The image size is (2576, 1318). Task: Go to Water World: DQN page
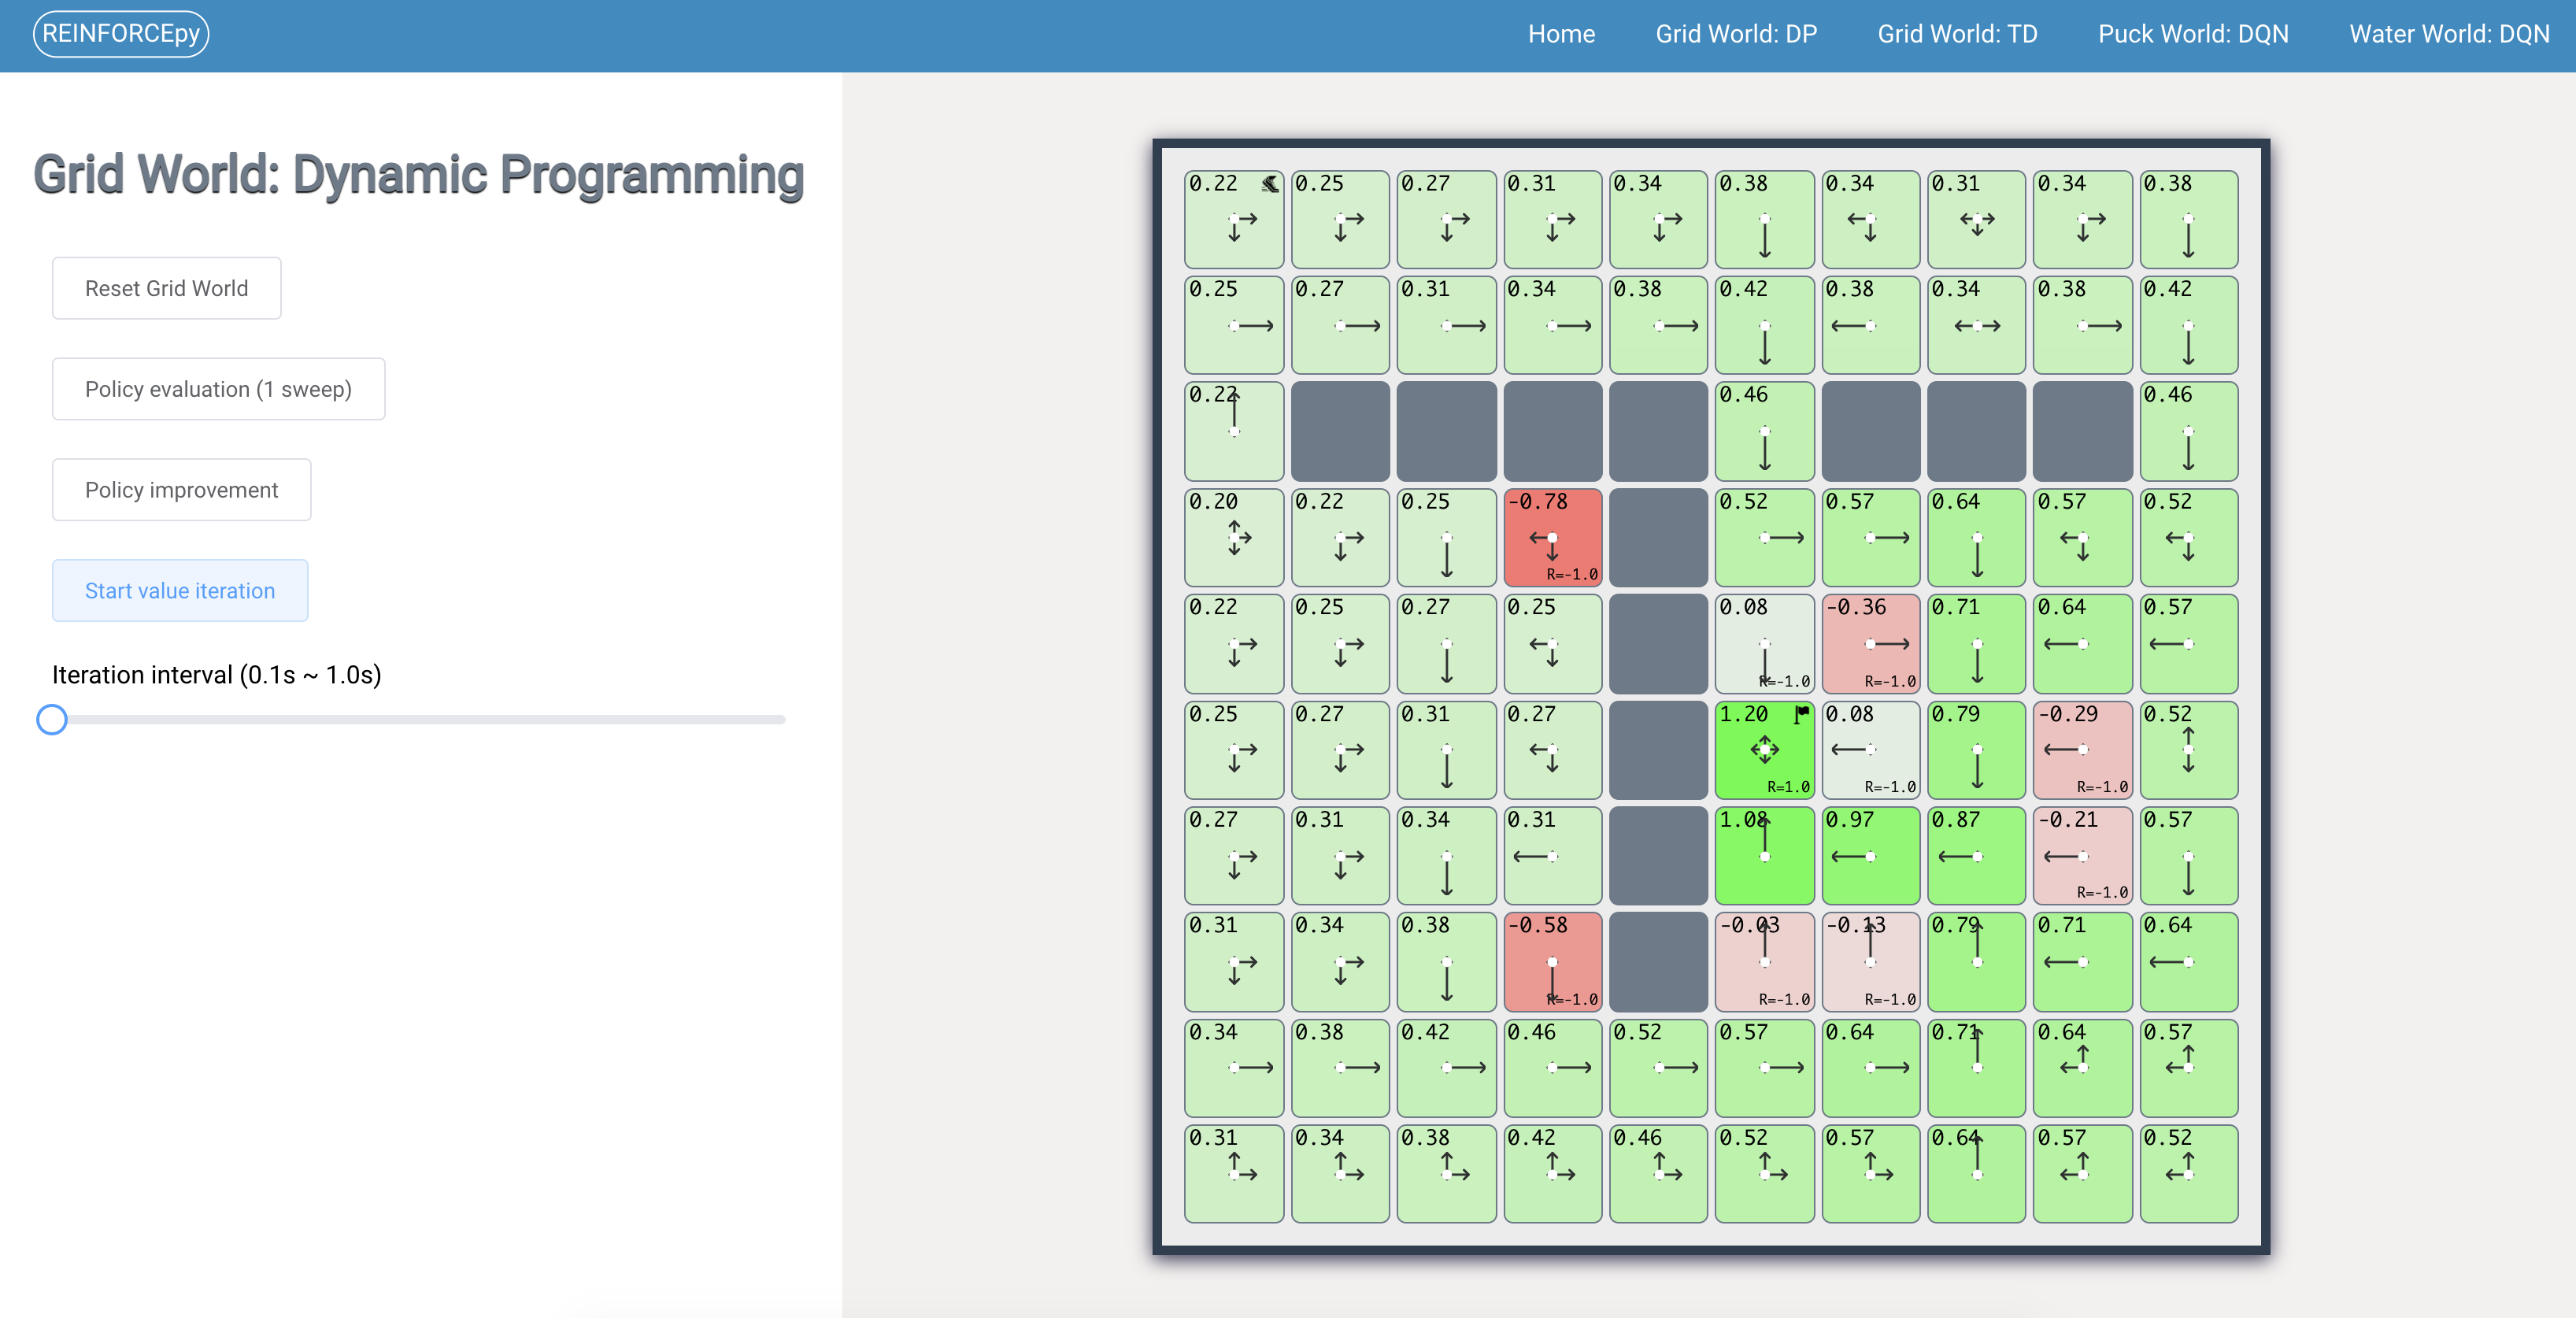click(x=2448, y=34)
